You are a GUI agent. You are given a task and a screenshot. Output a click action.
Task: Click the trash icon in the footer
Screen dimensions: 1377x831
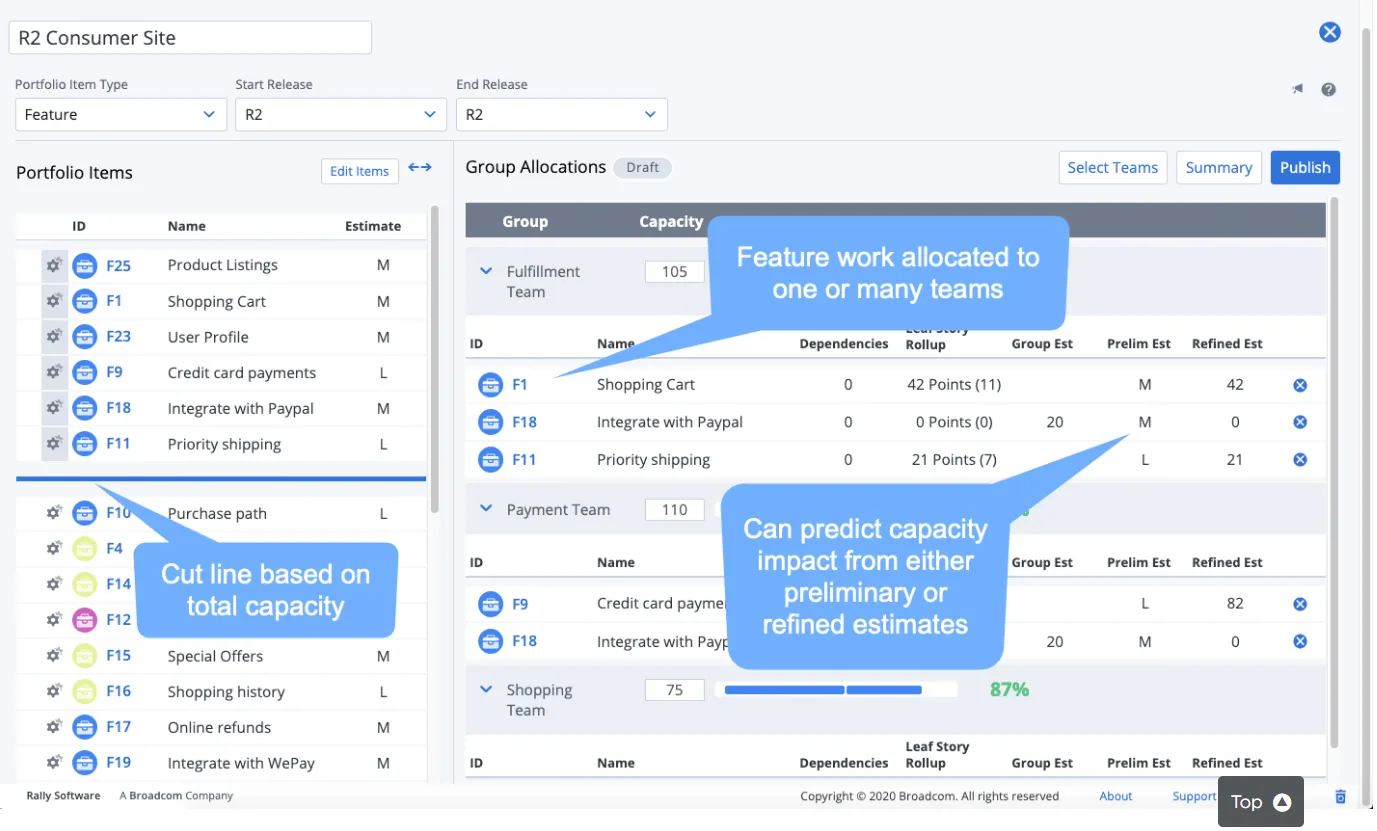click(x=1341, y=797)
